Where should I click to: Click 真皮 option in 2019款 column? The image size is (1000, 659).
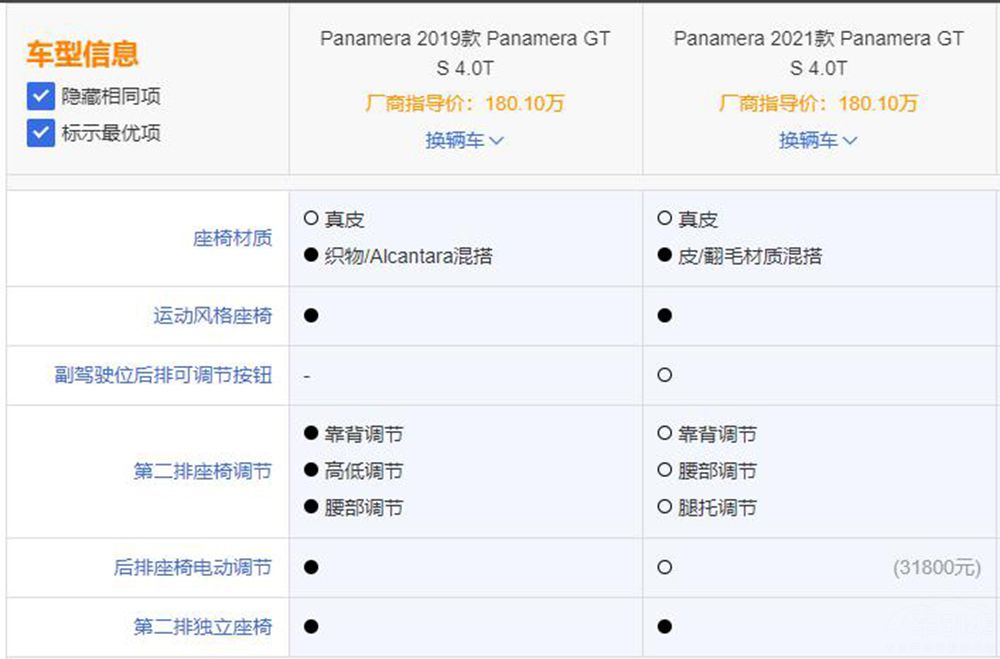point(344,219)
